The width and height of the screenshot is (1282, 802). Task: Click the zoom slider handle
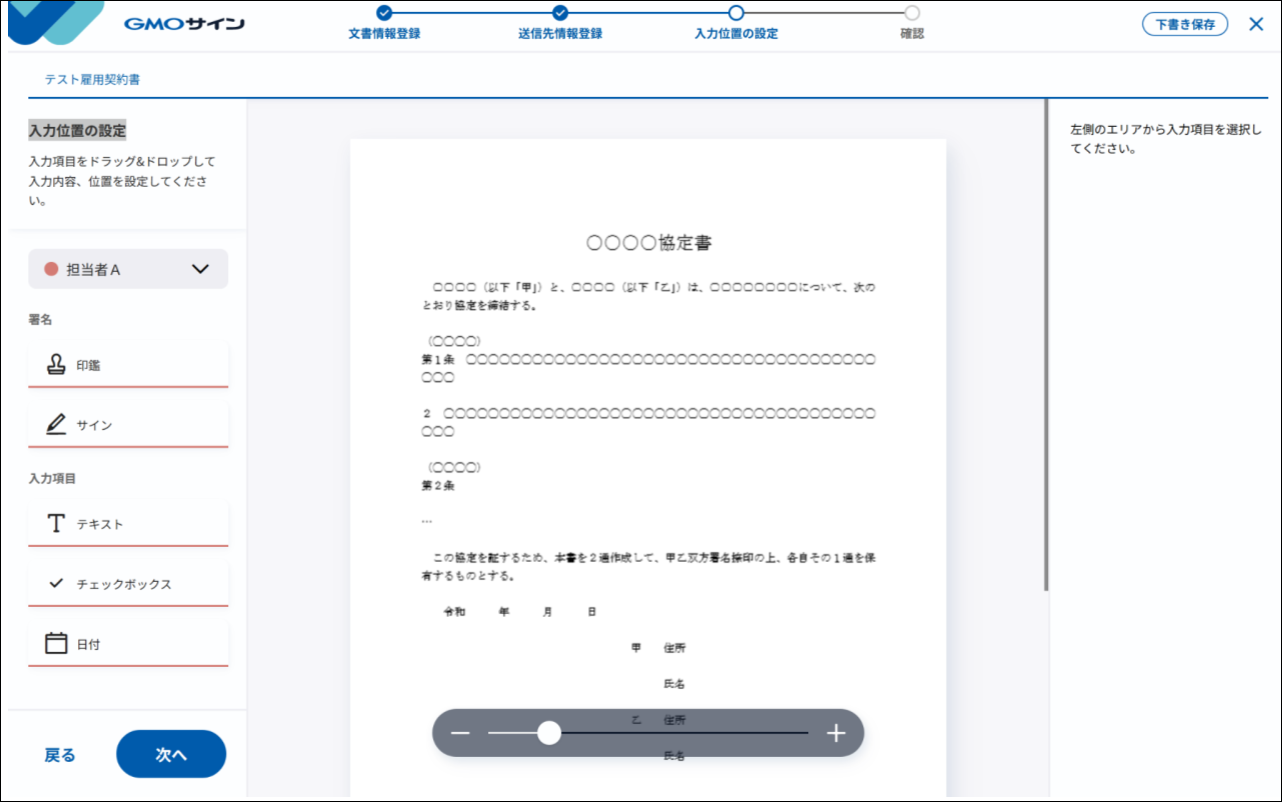tap(549, 733)
